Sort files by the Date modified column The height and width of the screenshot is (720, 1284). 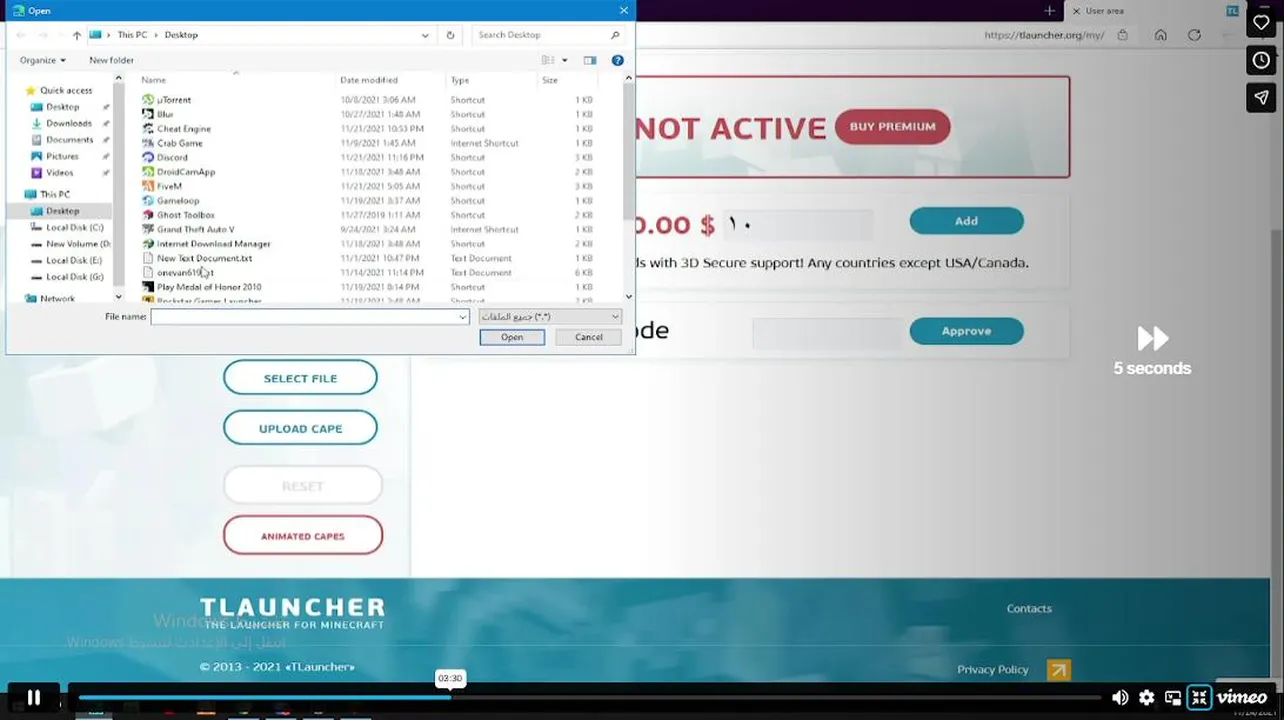369,80
